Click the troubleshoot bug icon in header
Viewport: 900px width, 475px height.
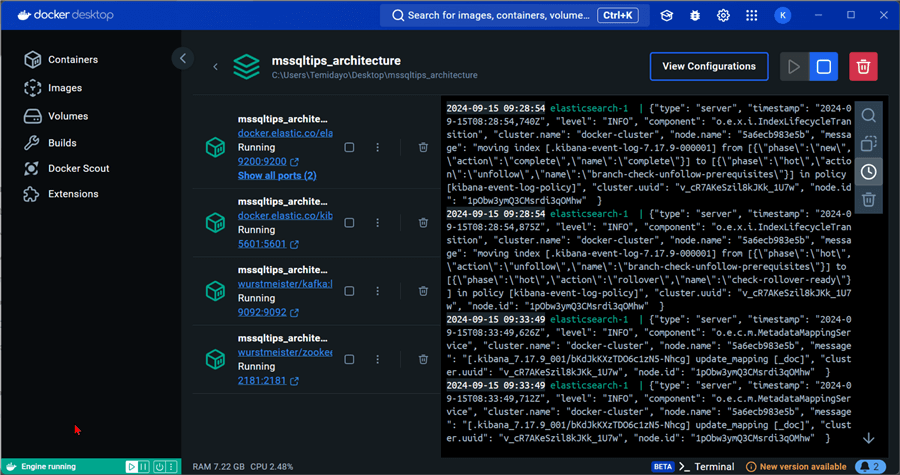click(695, 15)
